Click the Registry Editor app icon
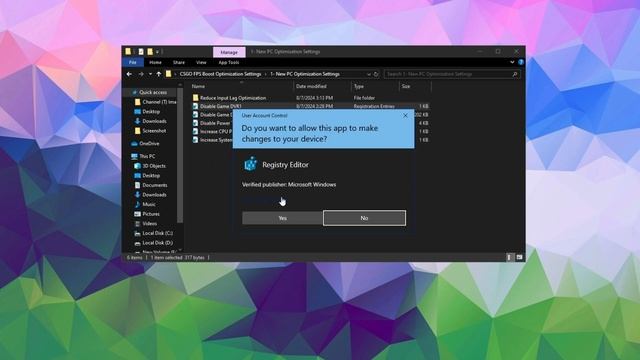640x360 pixels. (250, 164)
